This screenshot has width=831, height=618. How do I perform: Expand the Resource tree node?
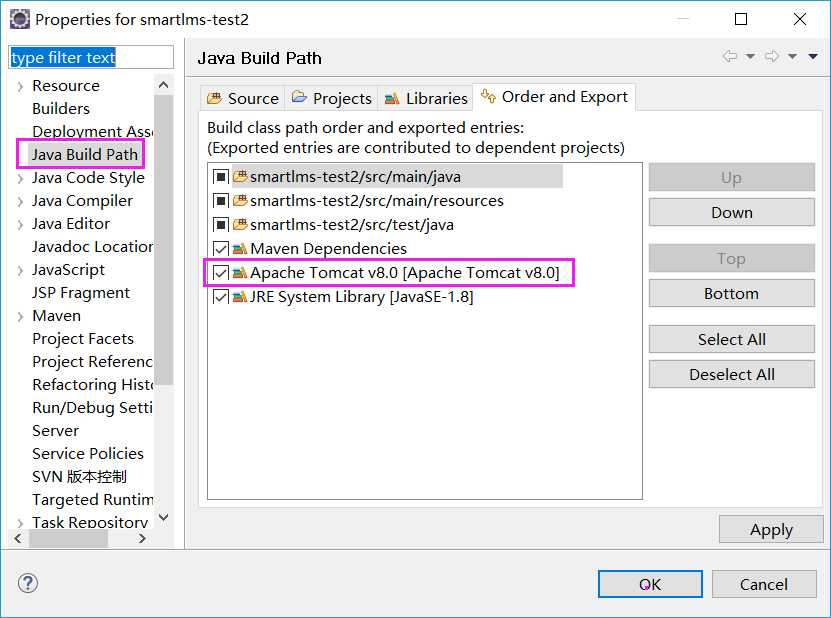(x=20, y=87)
